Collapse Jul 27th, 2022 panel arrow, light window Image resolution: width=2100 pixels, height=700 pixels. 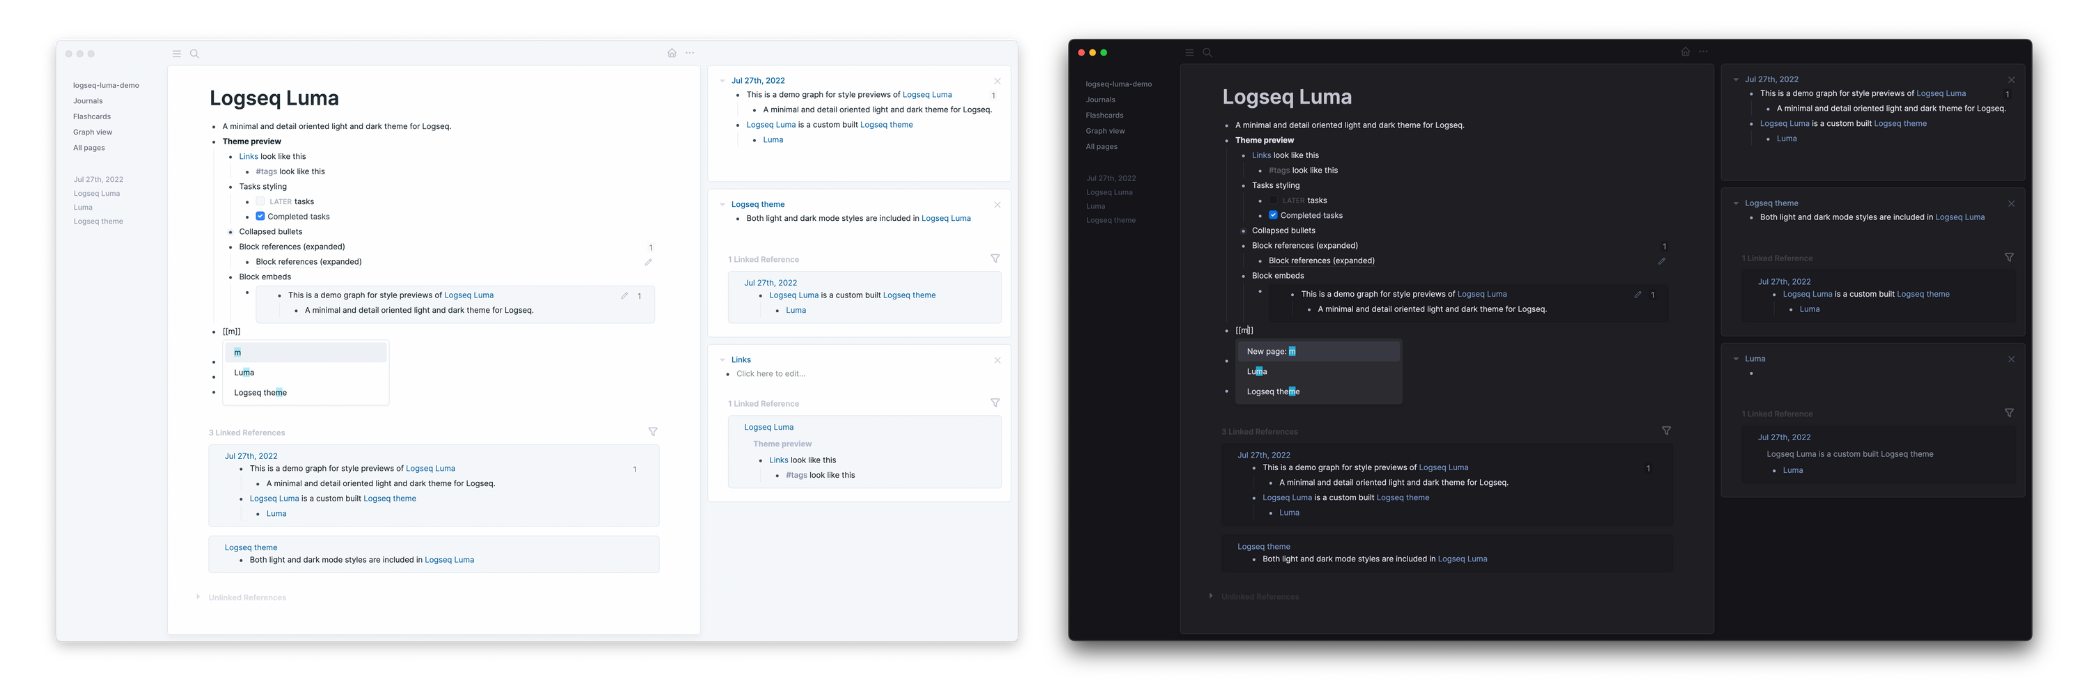click(722, 81)
